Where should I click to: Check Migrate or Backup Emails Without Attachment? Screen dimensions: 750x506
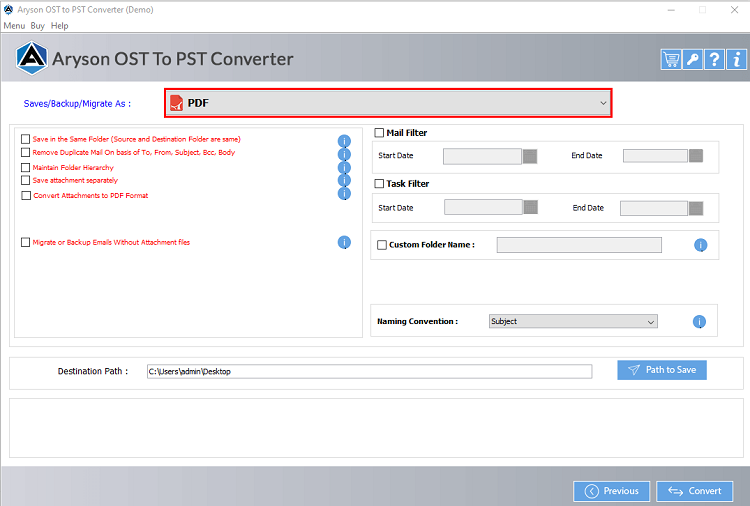point(25,242)
